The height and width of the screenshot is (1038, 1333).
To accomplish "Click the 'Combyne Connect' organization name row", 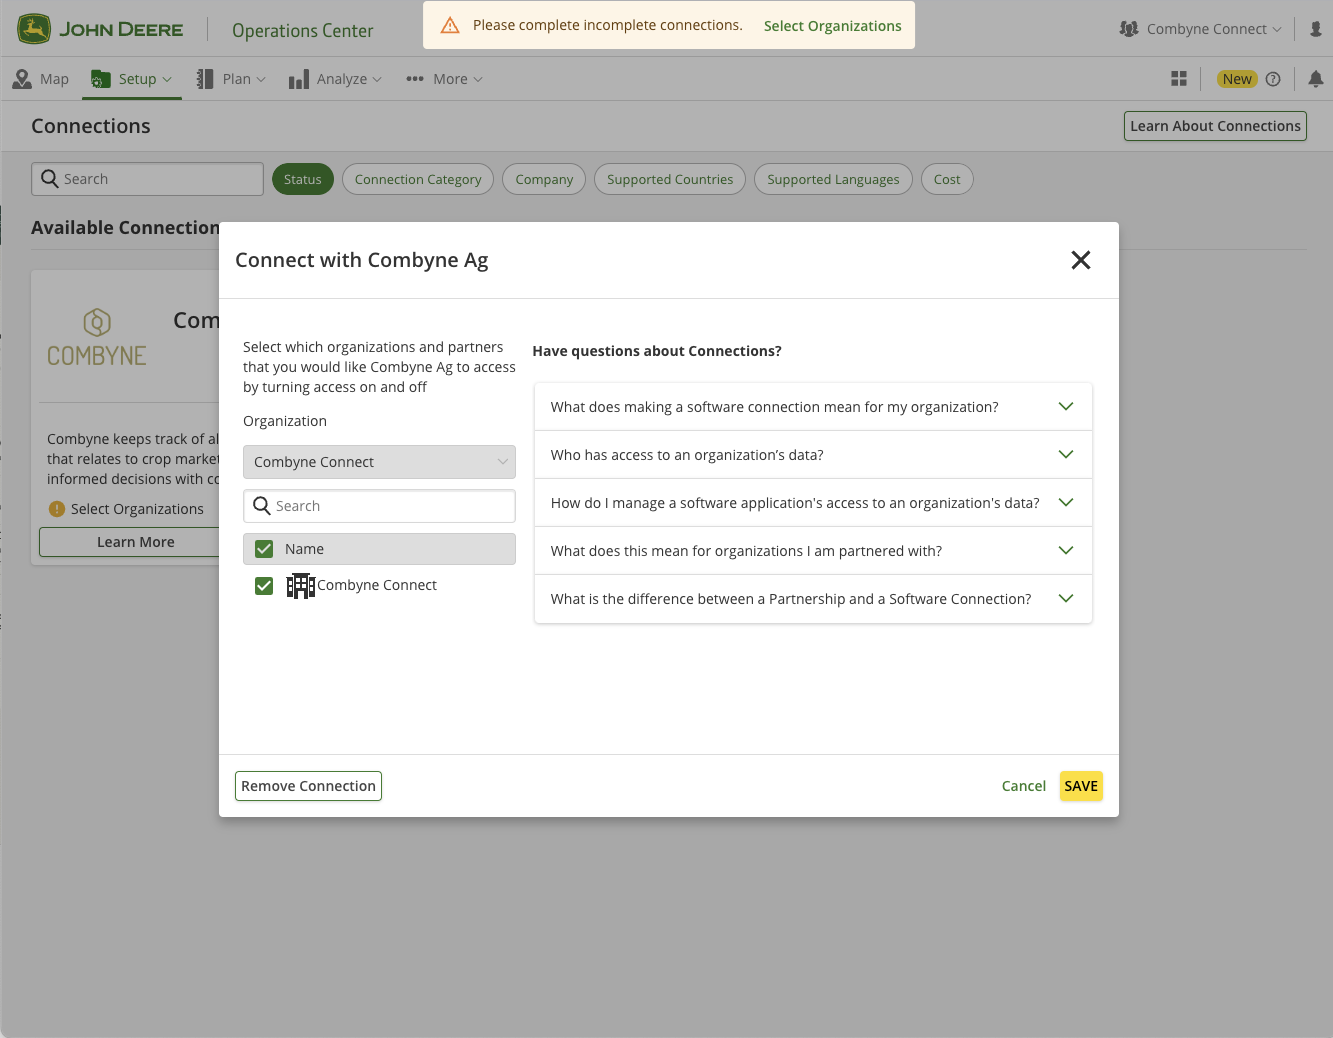I will pos(379,585).
